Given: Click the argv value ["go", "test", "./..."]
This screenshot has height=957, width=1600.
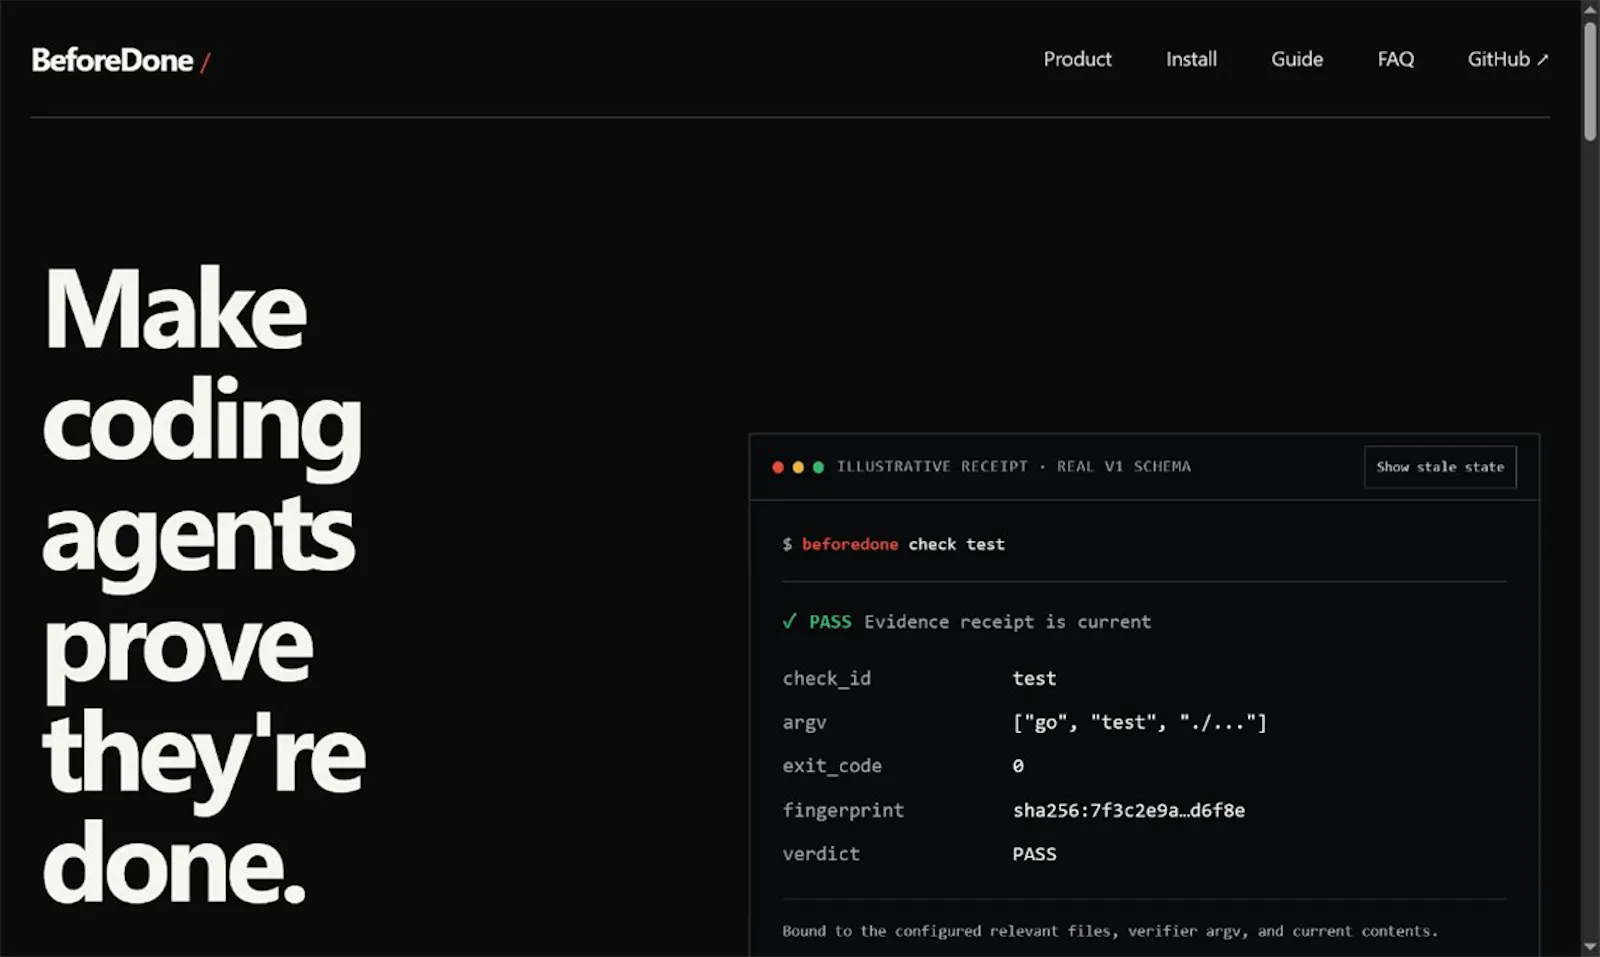Looking at the screenshot, I should click(x=1140, y=722).
